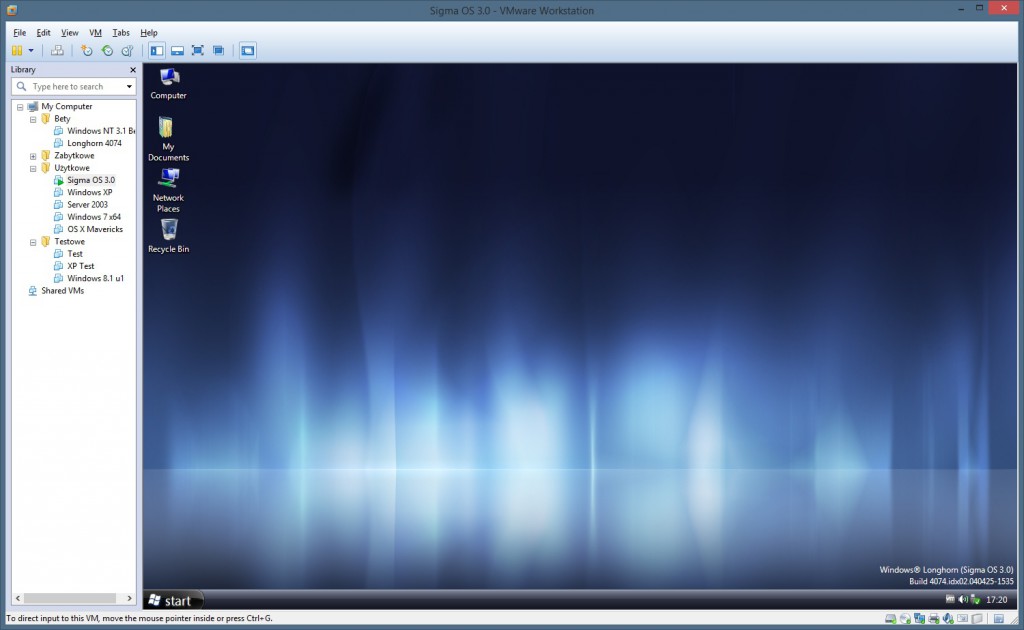Open the Tabs menu
This screenshot has width=1024, height=630.
pyautogui.click(x=121, y=33)
